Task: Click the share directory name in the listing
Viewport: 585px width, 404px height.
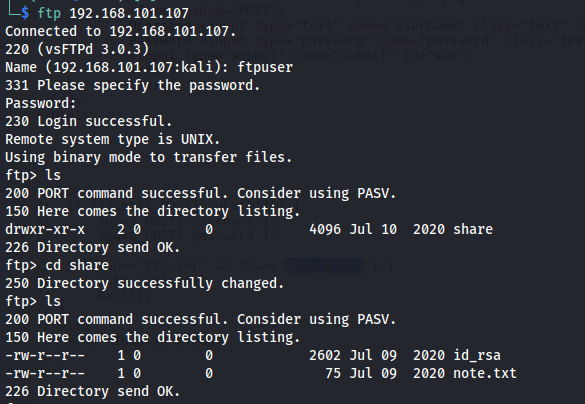Action: click(473, 229)
